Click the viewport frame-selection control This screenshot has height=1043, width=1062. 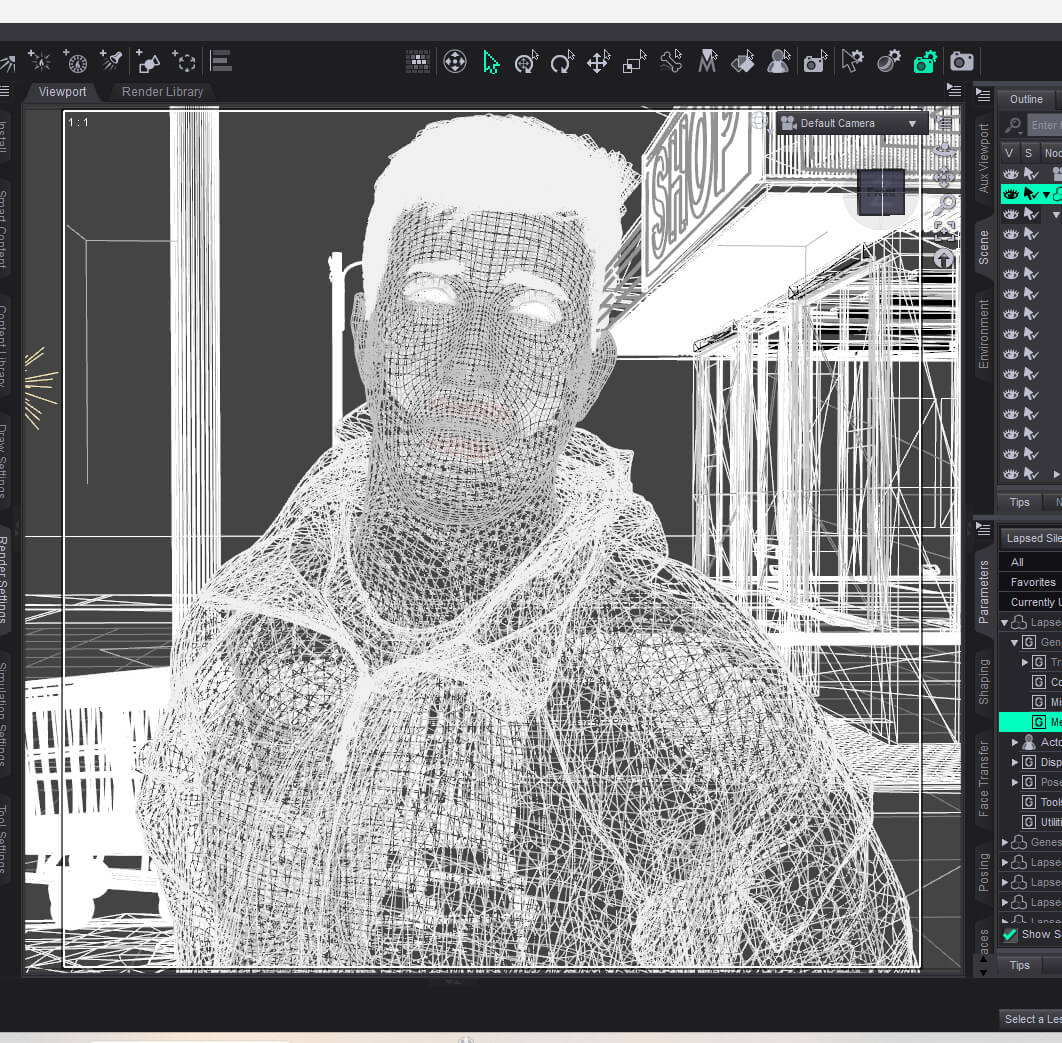(x=944, y=230)
